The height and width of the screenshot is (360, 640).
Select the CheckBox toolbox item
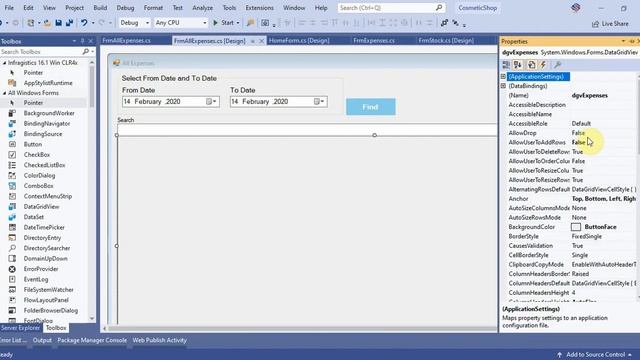[x=36, y=155]
